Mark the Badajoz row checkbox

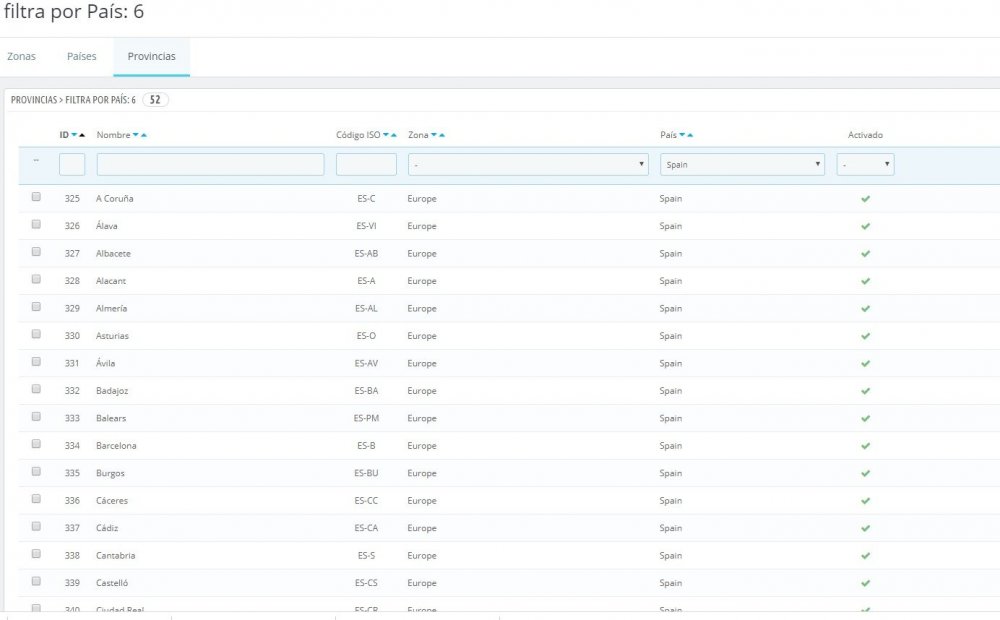(x=36, y=389)
